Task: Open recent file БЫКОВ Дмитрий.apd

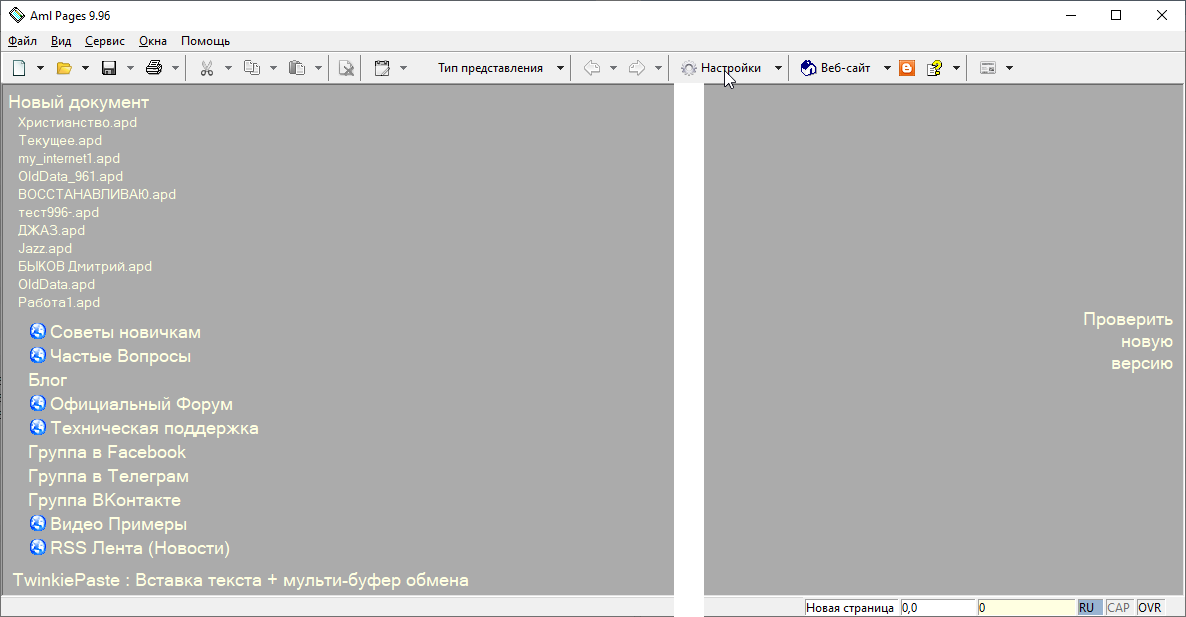Action: pos(85,266)
